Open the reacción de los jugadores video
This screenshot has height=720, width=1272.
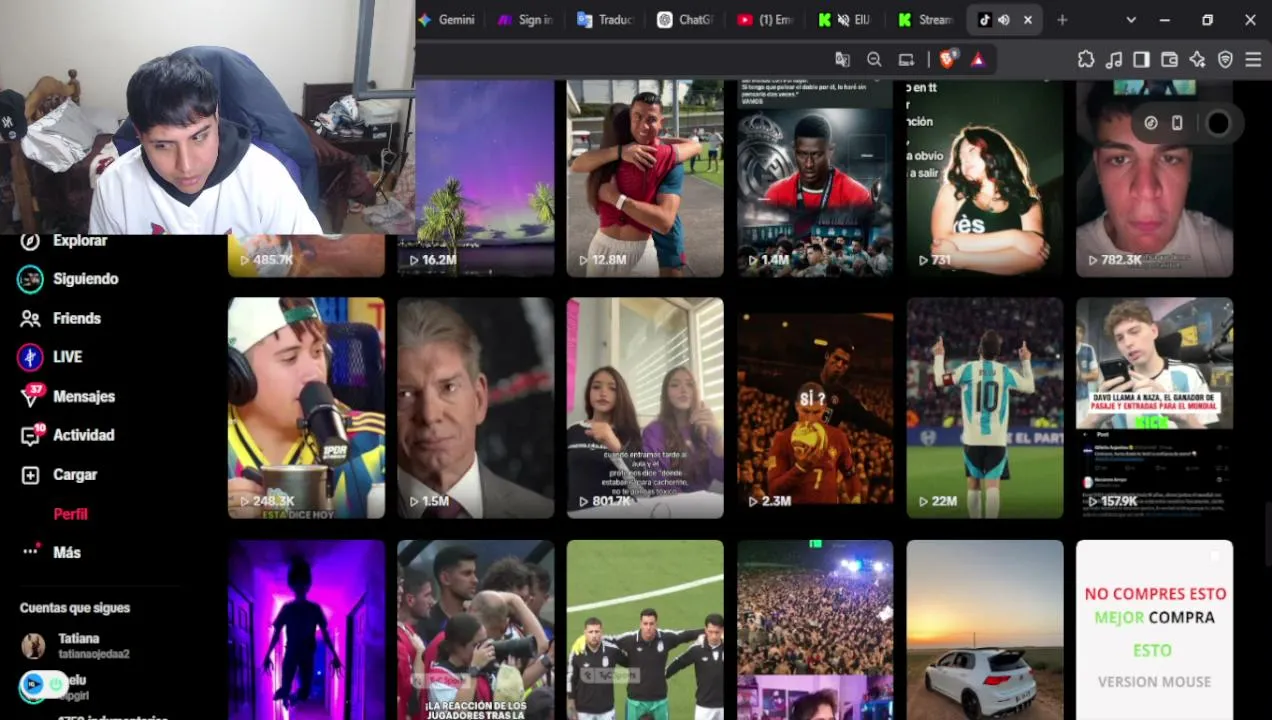pos(476,630)
